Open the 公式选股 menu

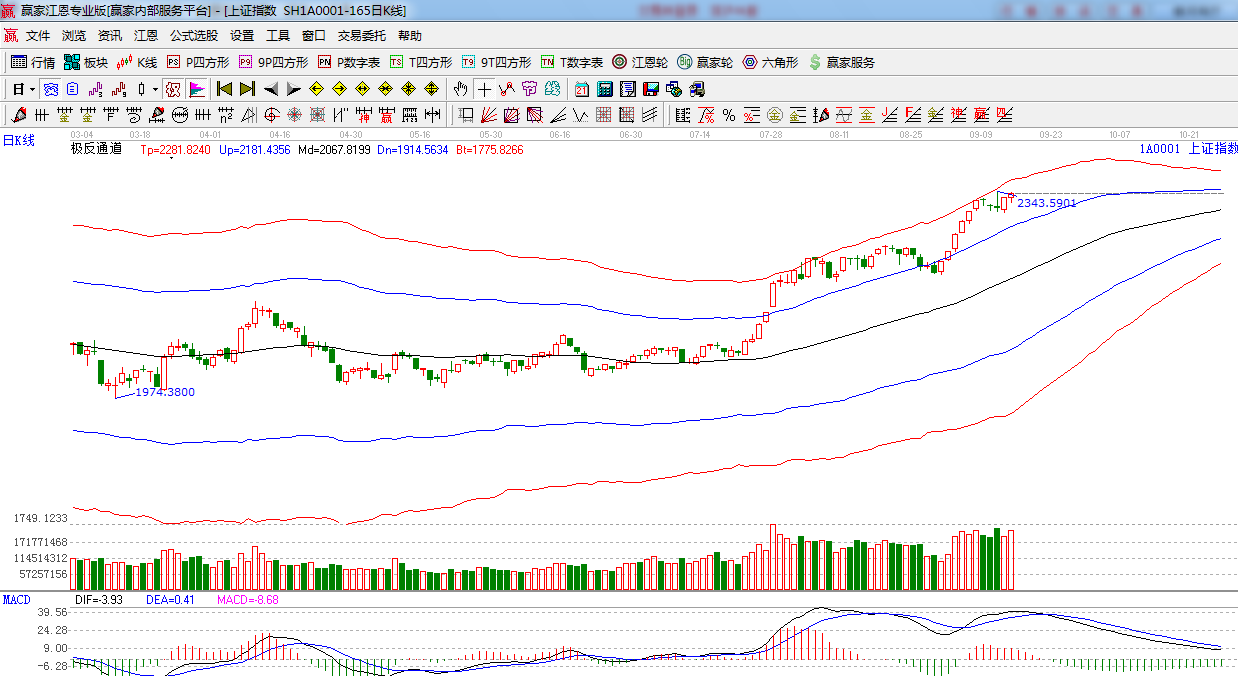pyautogui.click(x=193, y=35)
